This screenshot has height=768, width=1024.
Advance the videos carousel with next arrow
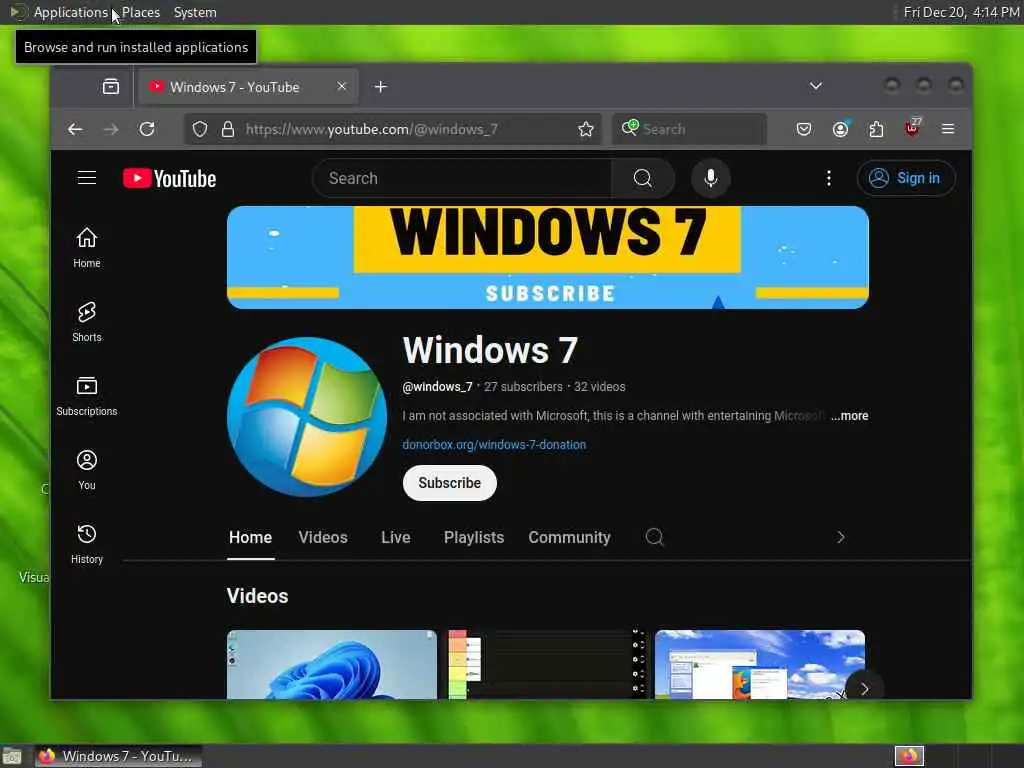864,689
